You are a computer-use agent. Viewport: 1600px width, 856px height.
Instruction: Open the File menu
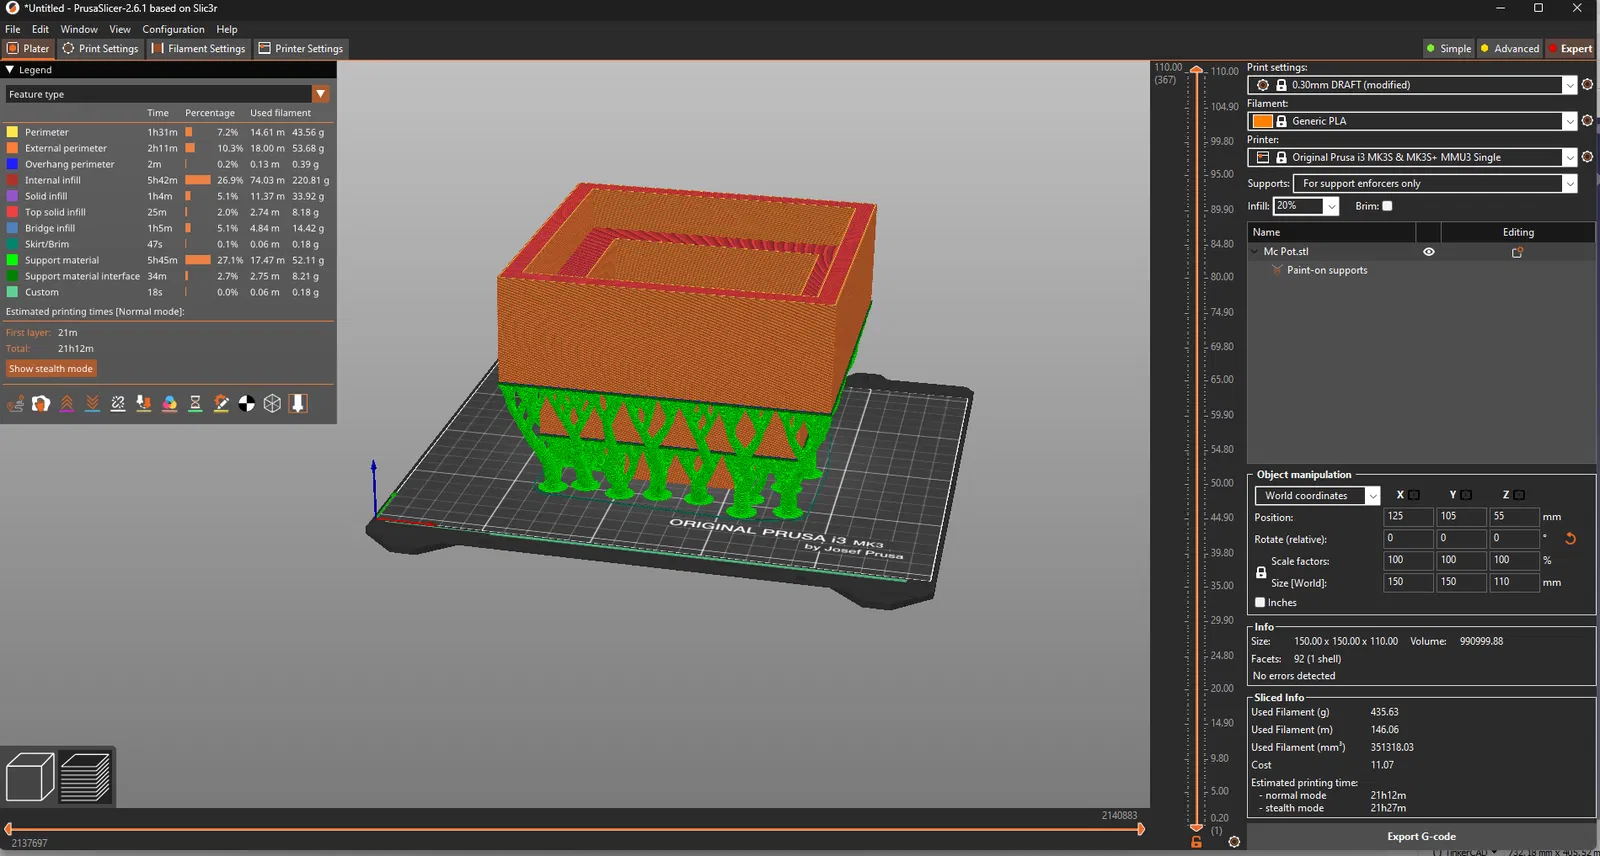pos(13,29)
